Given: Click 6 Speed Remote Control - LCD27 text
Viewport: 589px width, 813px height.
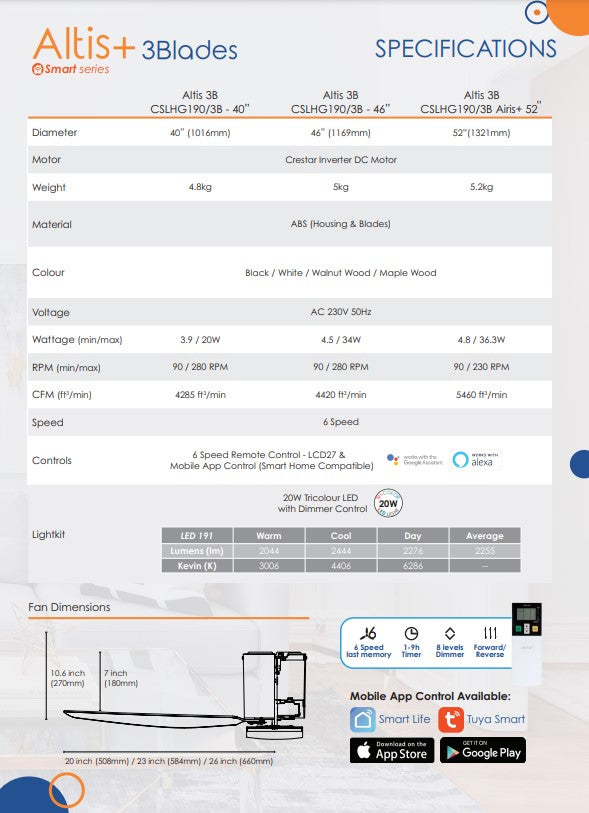Looking at the screenshot, I should [269, 455].
